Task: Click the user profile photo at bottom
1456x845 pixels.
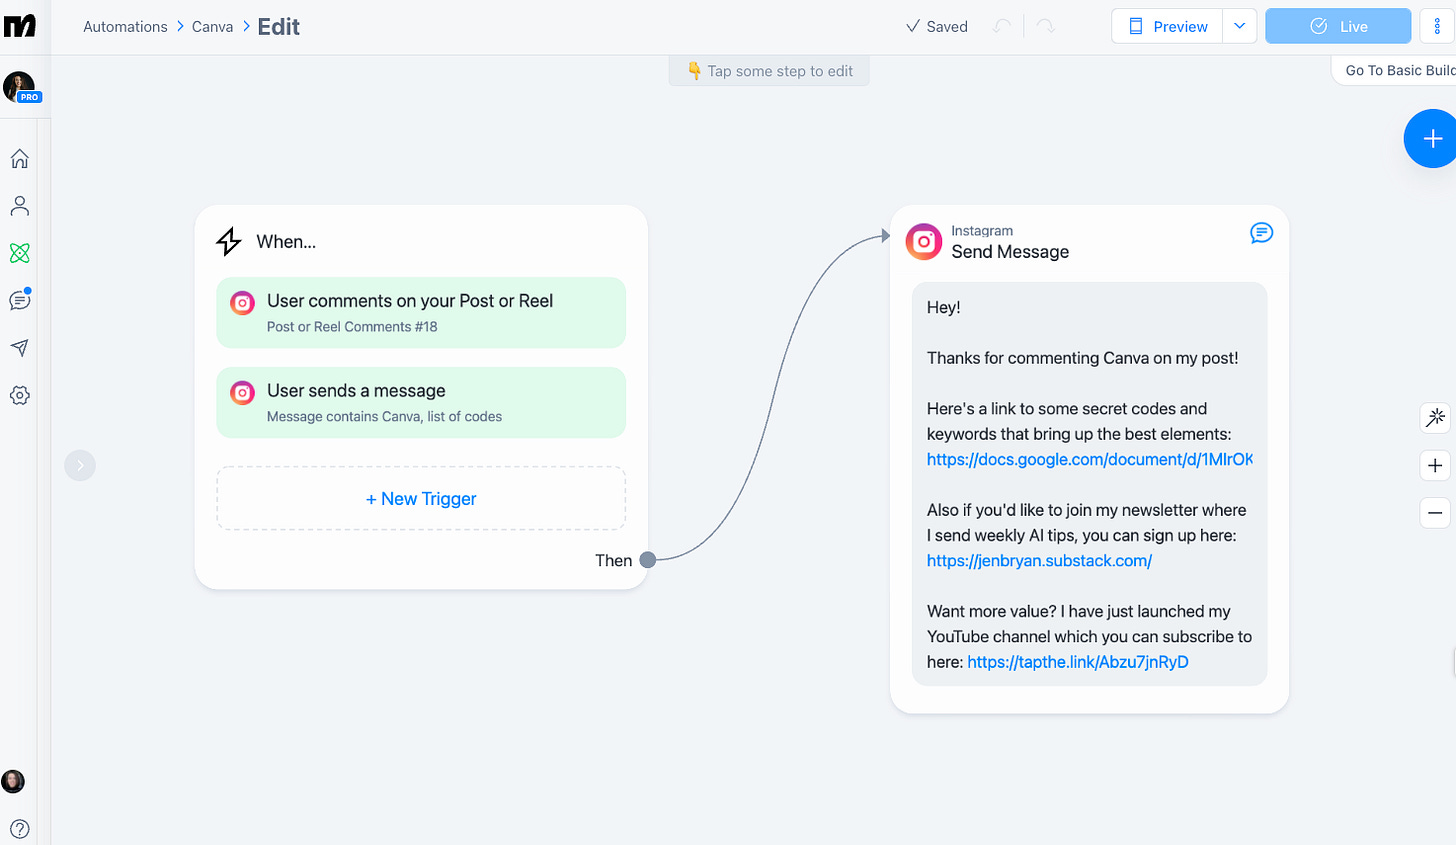Action: point(13,781)
